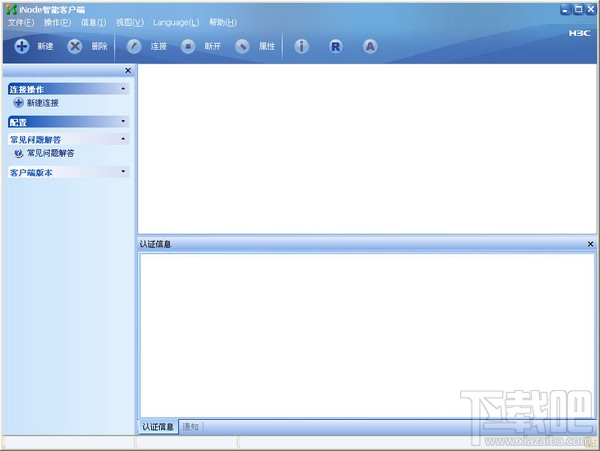Close the 认证信息 panel
The height and width of the screenshot is (451, 600).
point(590,244)
